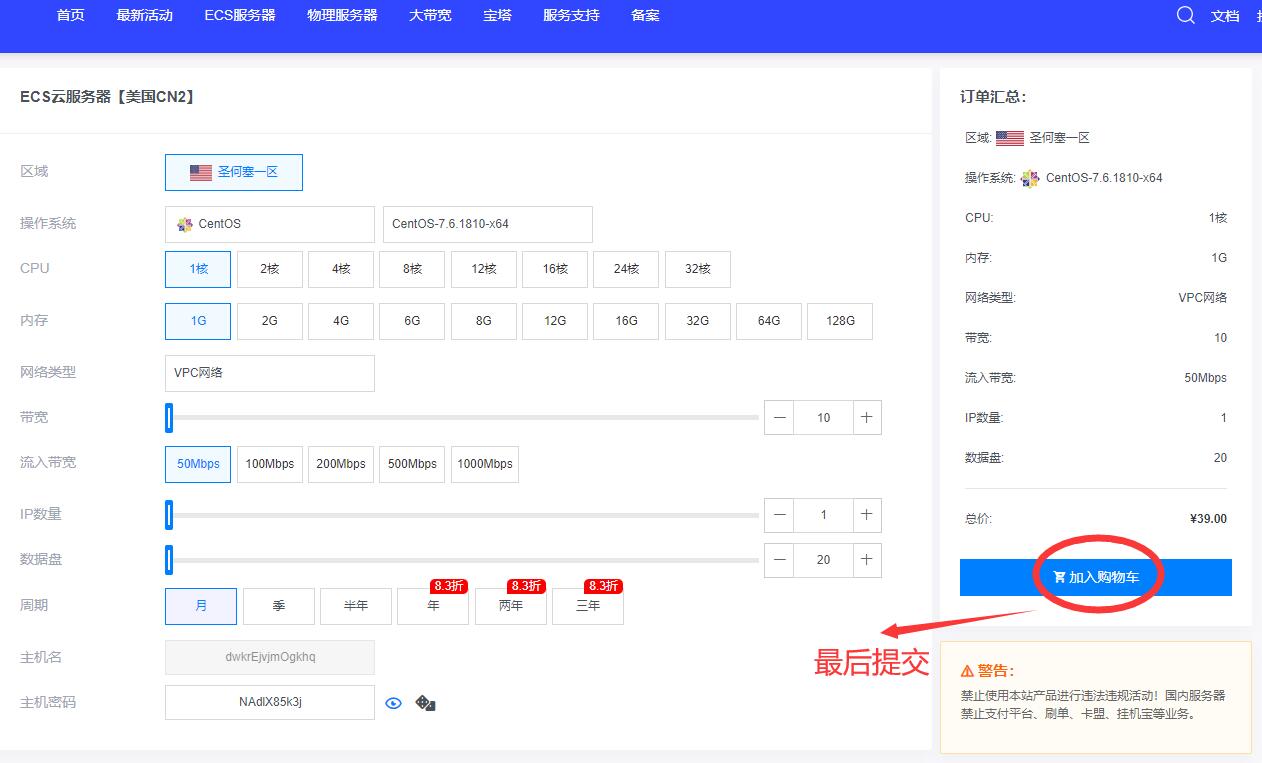1262x763 pixels.
Task: Select 1G memory option
Action: coord(198,321)
